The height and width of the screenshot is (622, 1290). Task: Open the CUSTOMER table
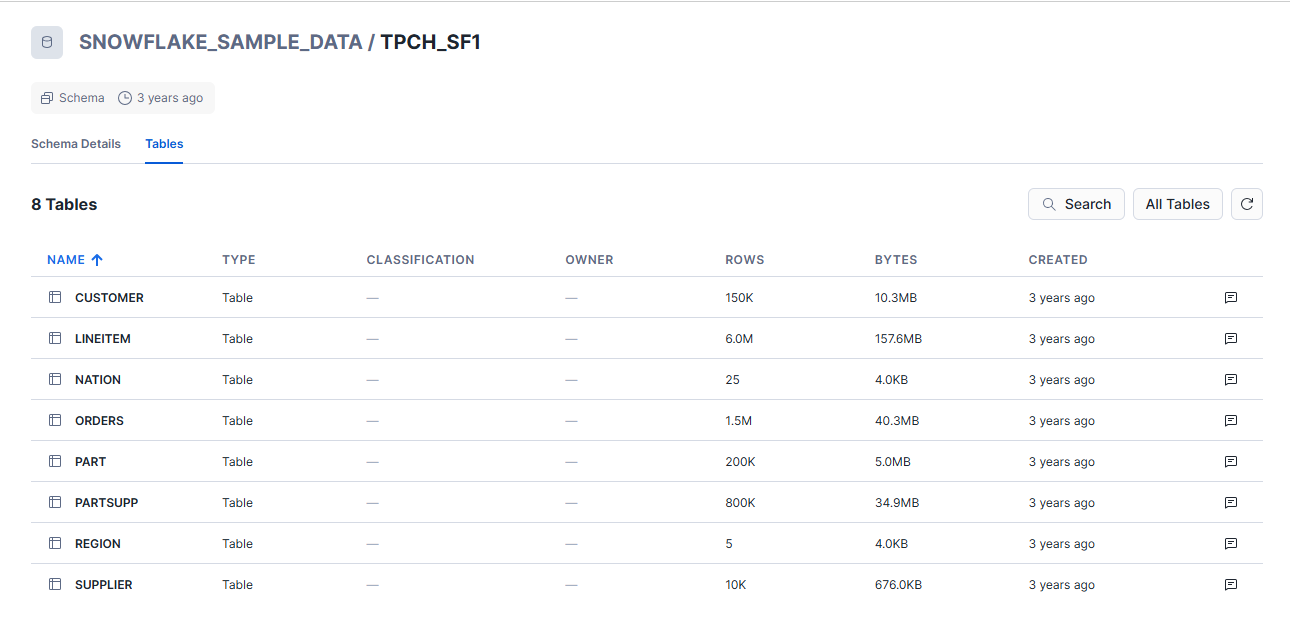pyautogui.click(x=109, y=298)
